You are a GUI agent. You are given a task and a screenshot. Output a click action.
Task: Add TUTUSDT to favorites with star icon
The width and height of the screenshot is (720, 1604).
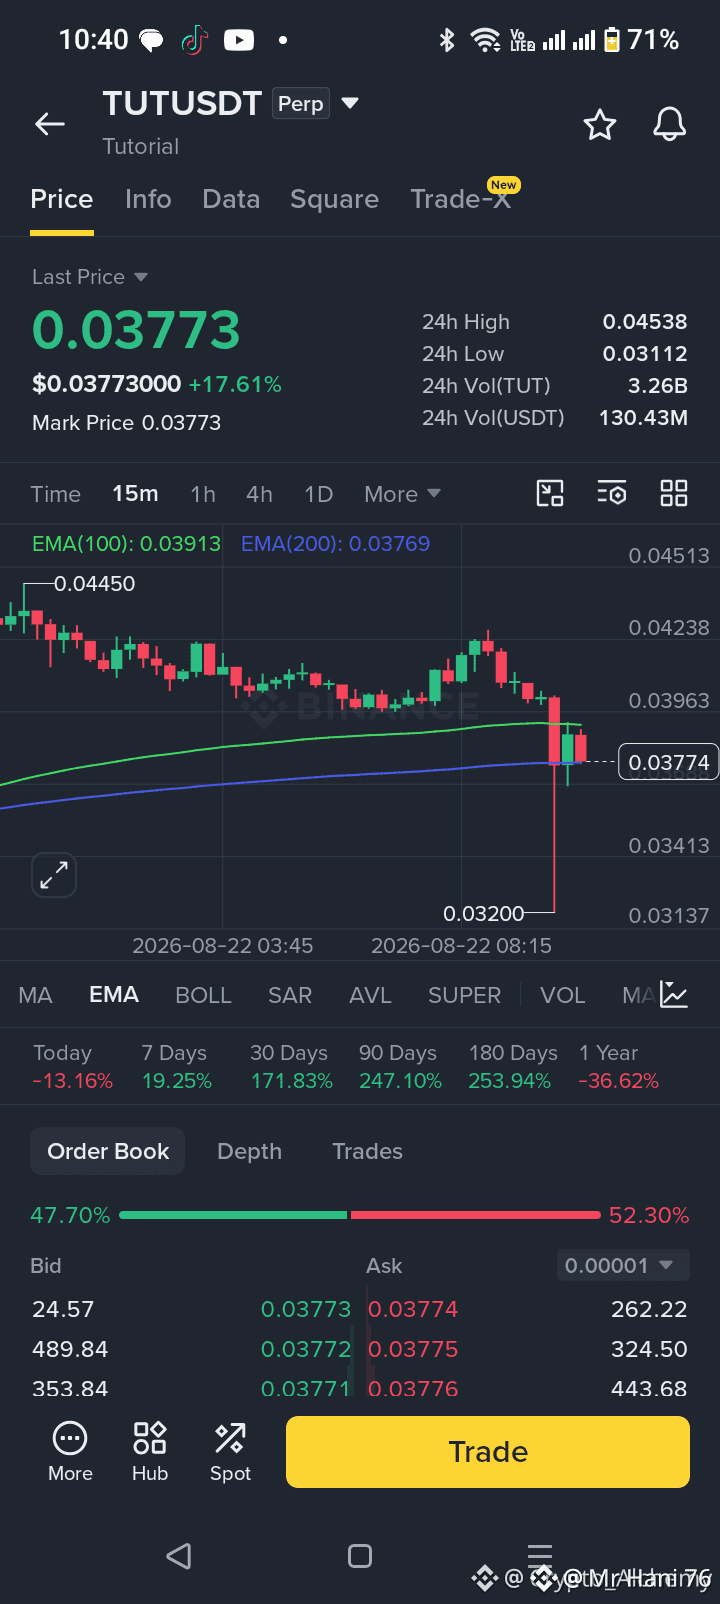600,124
